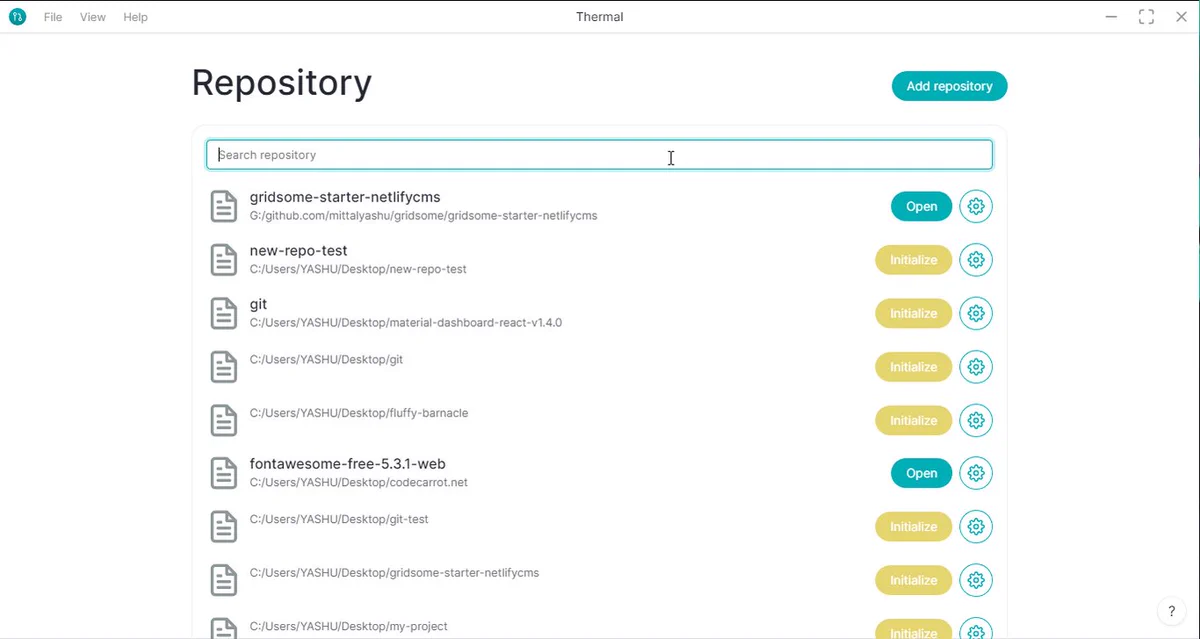Image resolution: width=1200 pixels, height=639 pixels.
Task: Open settings gear for Desktop/git row
Action: point(976,367)
